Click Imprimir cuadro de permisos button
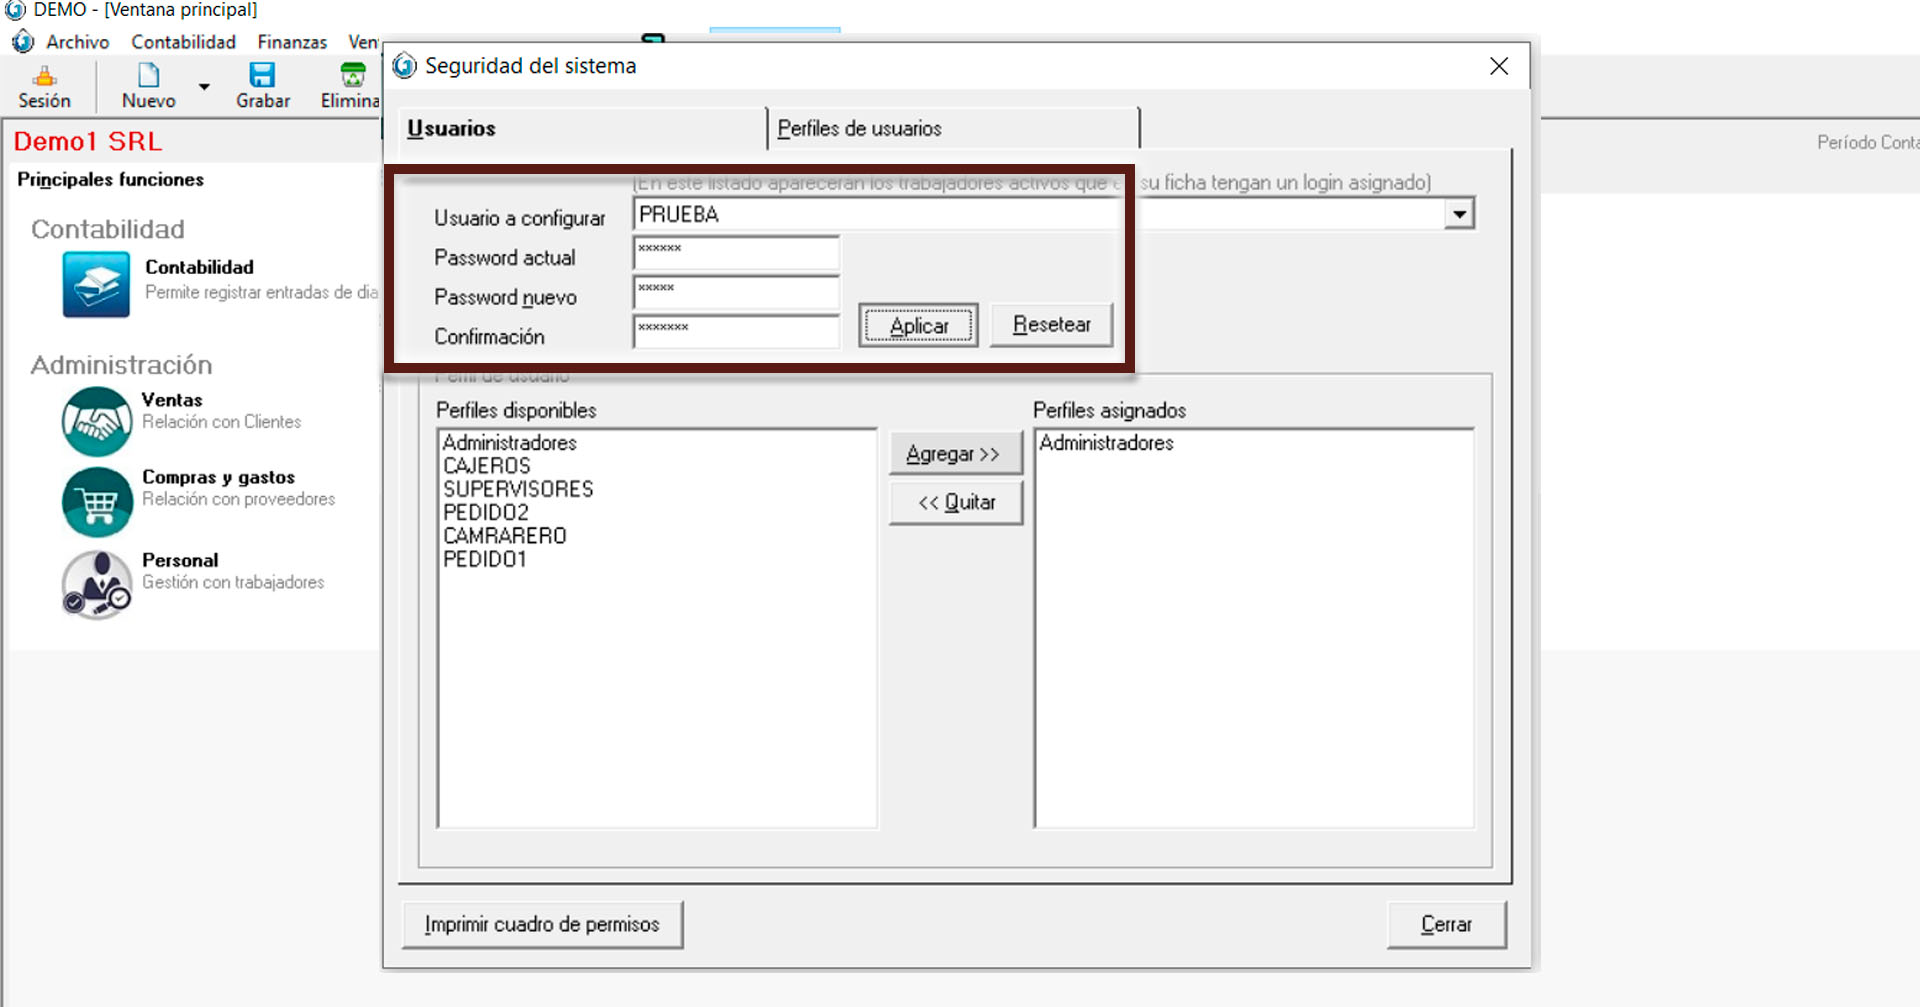 pyautogui.click(x=542, y=925)
